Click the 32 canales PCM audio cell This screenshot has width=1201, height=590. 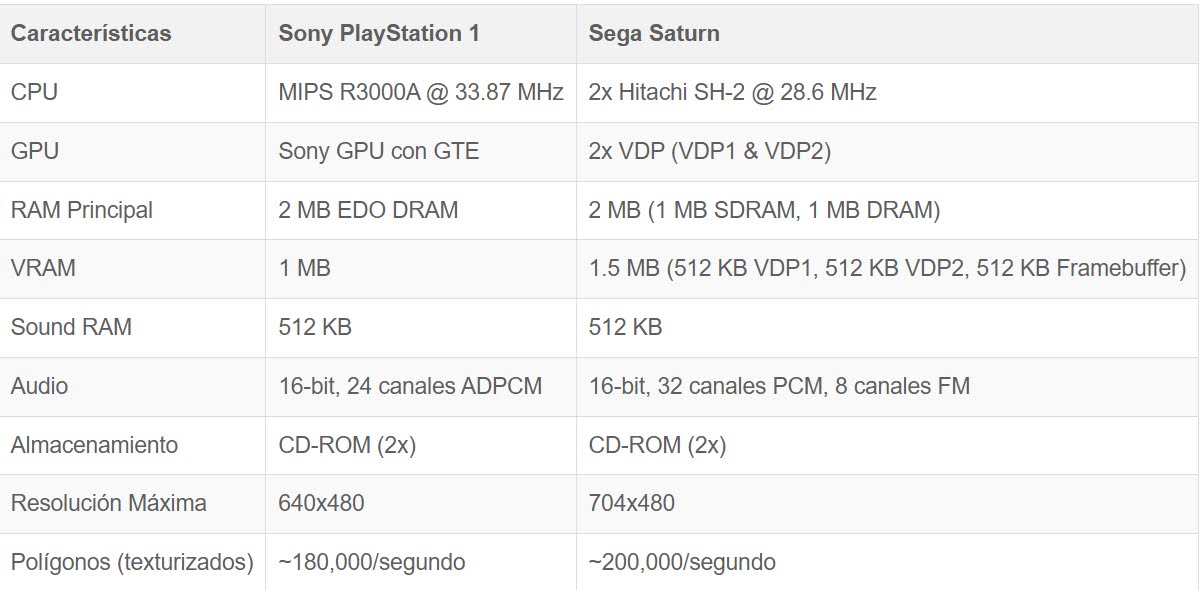click(x=779, y=386)
